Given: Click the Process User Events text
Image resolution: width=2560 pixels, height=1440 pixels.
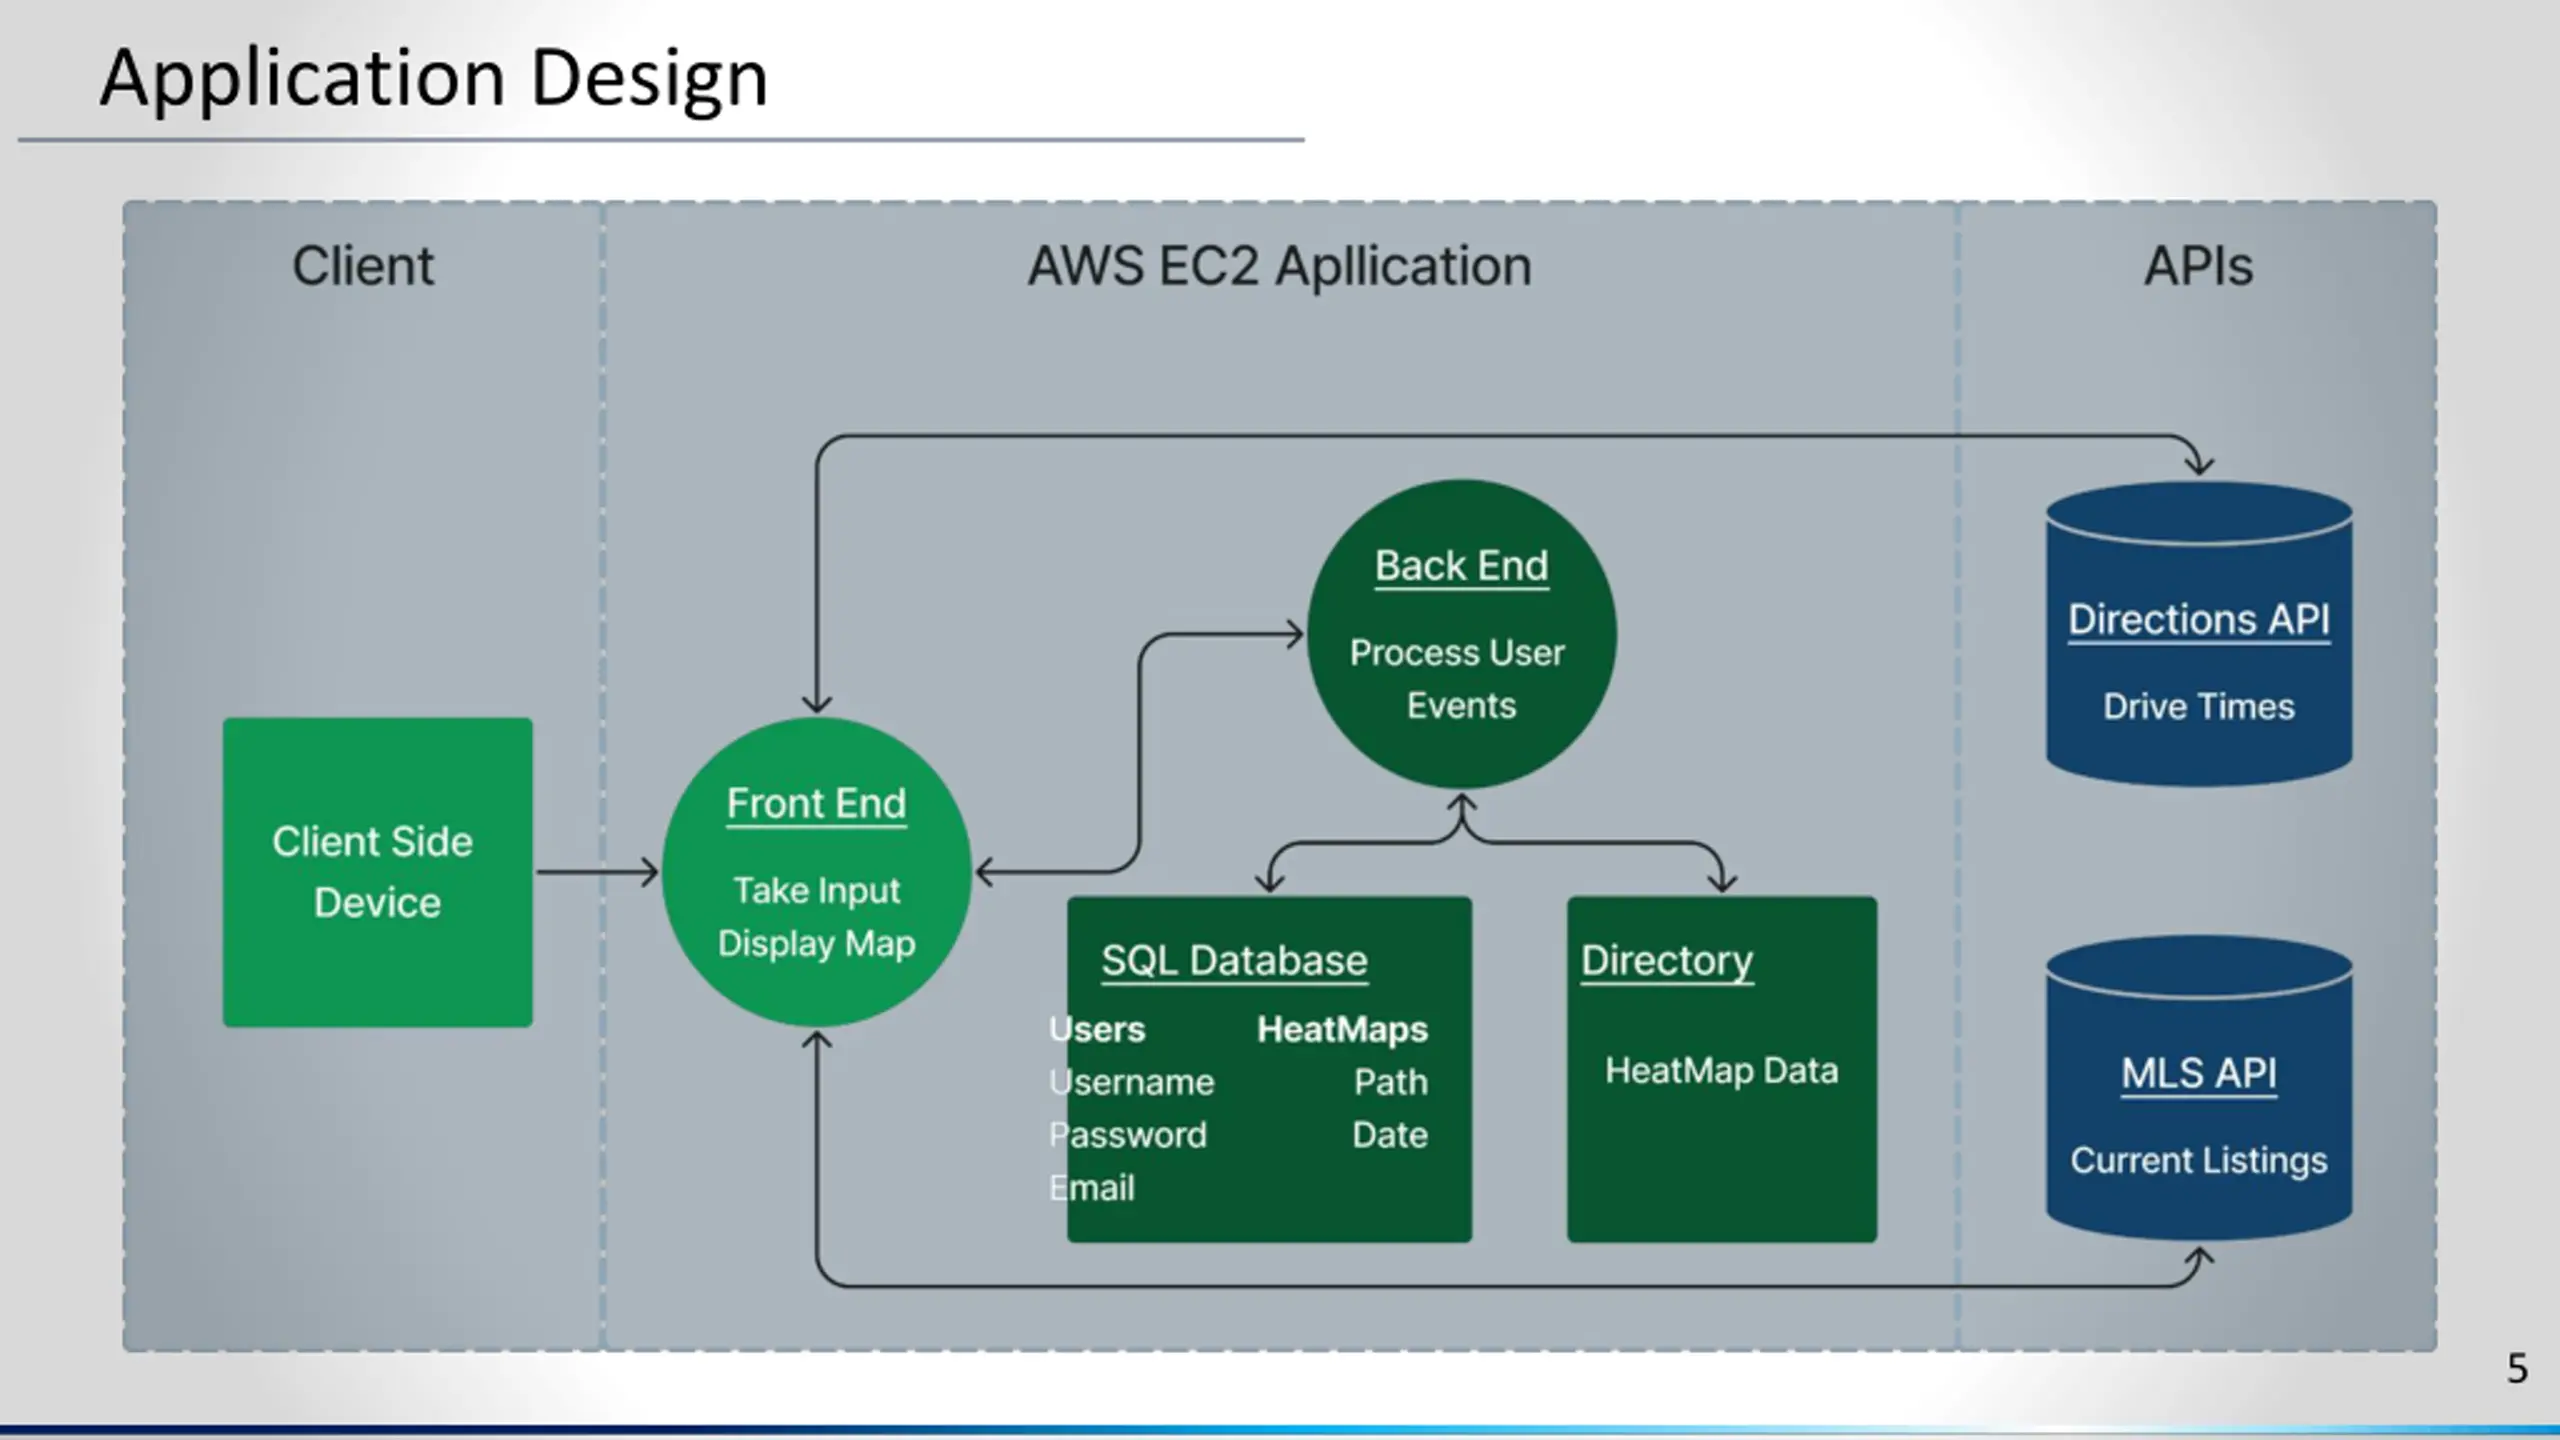Looking at the screenshot, I should pos(1459,679).
